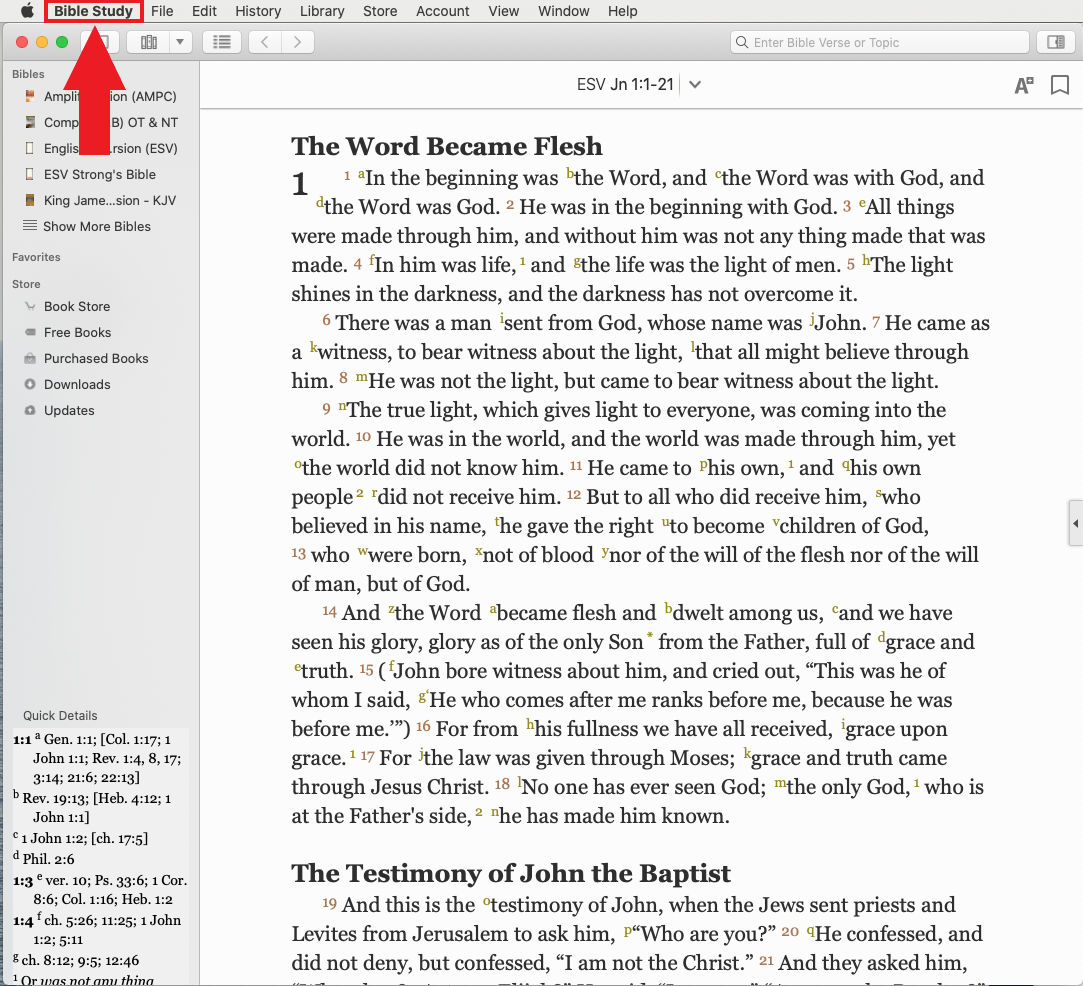The width and height of the screenshot is (1083, 986).
Task: Click the Favorites section header
Action: click(x=36, y=257)
